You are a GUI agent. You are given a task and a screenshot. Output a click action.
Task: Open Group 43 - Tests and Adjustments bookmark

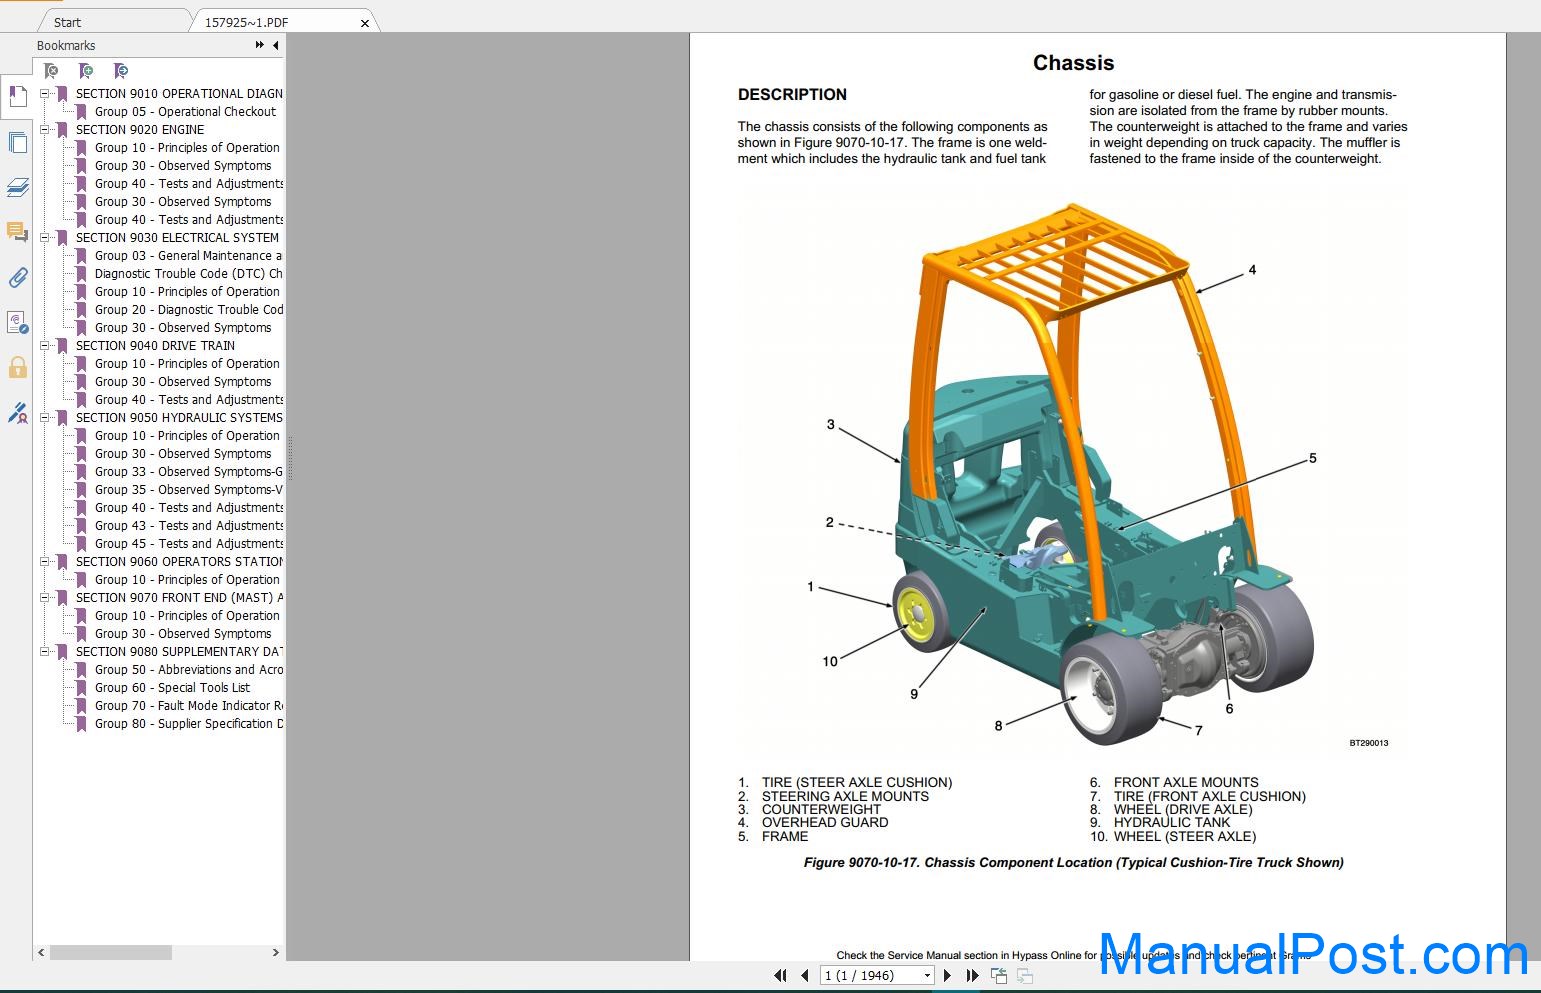pyautogui.click(x=188, y=525)
